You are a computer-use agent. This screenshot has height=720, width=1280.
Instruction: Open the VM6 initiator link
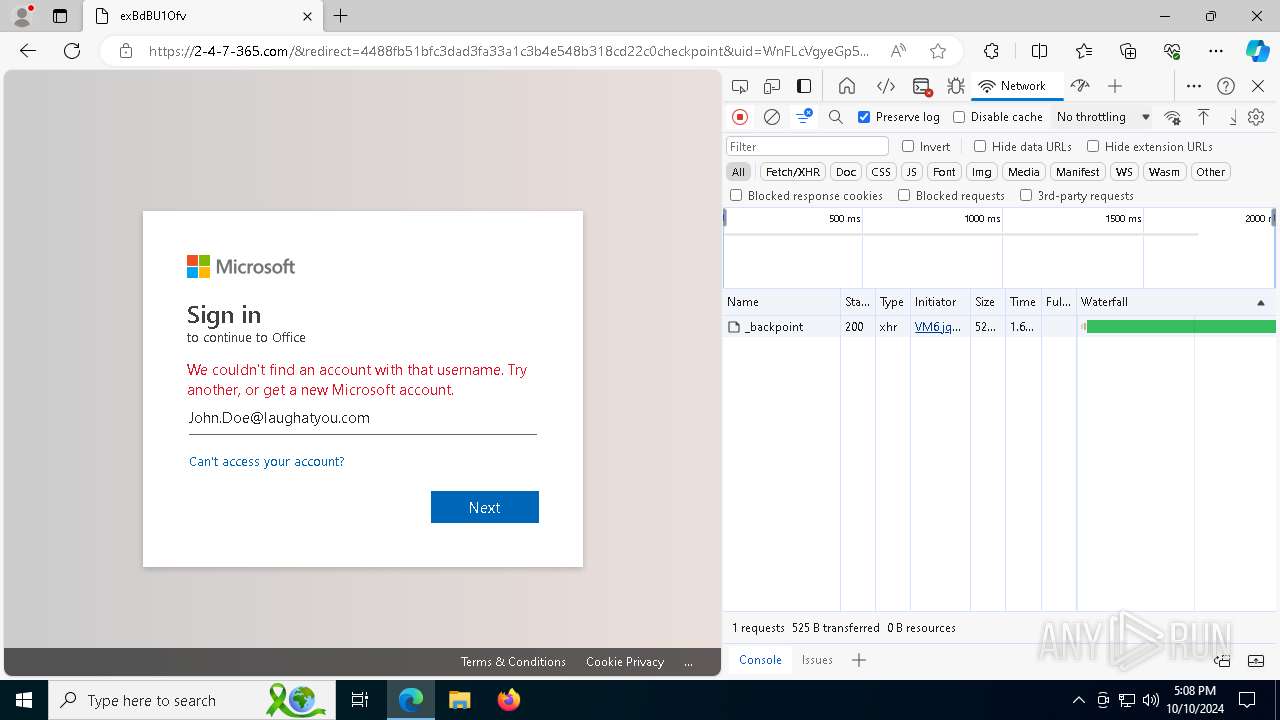(x=938, y=327)
